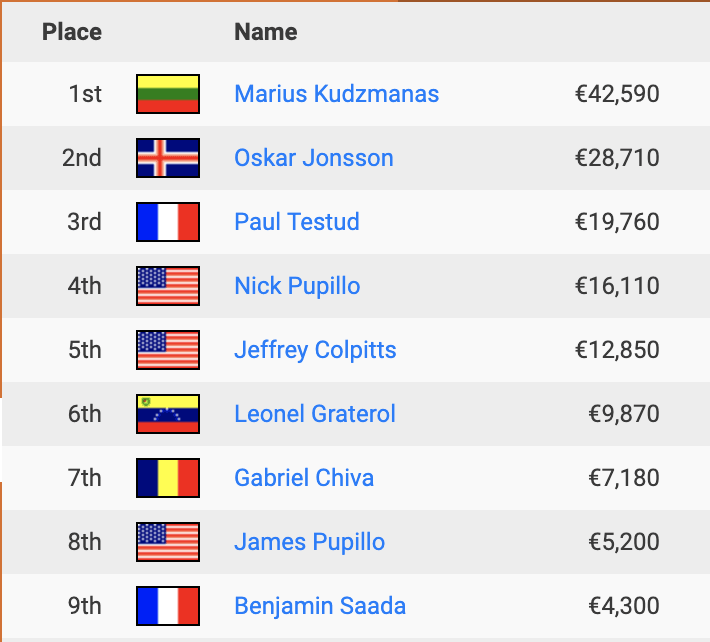Viewport: 710px width, 642px height.
Task: Visit Benjamin Saada's profile link
Action: [320, 606]
